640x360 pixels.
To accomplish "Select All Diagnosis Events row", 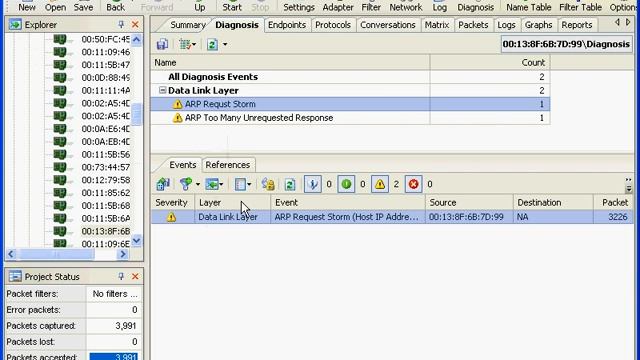I will pos(350,77).
